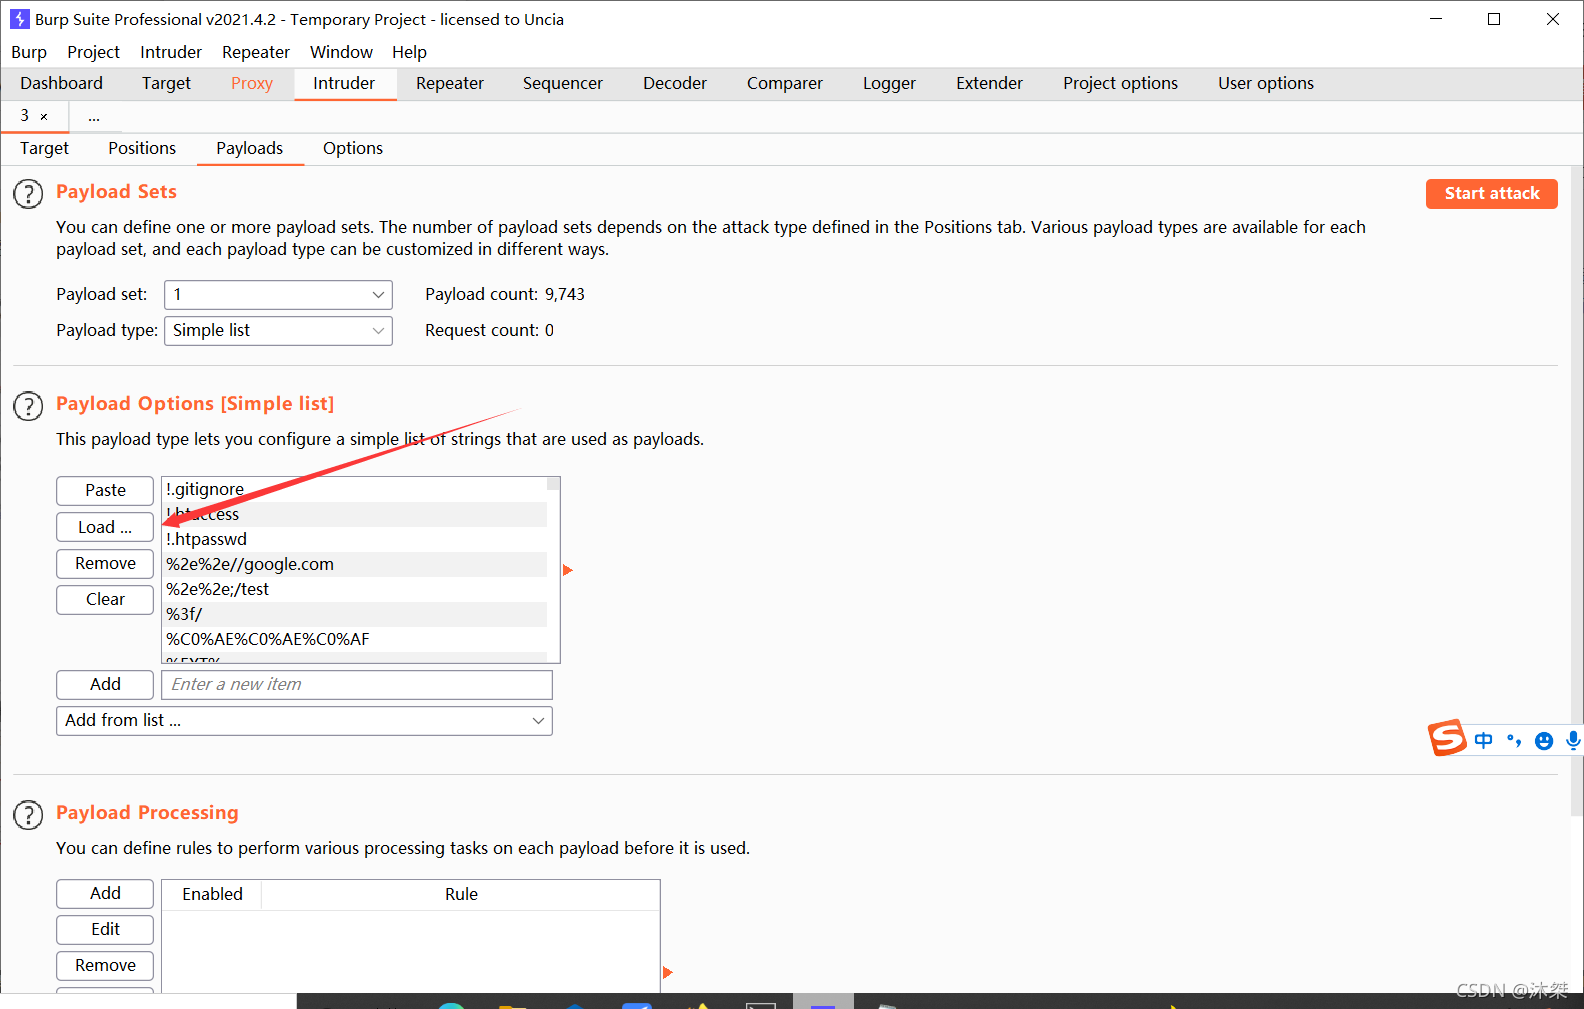Click the Sogou input method S icon
1584x1009 pixels.
1447,738
